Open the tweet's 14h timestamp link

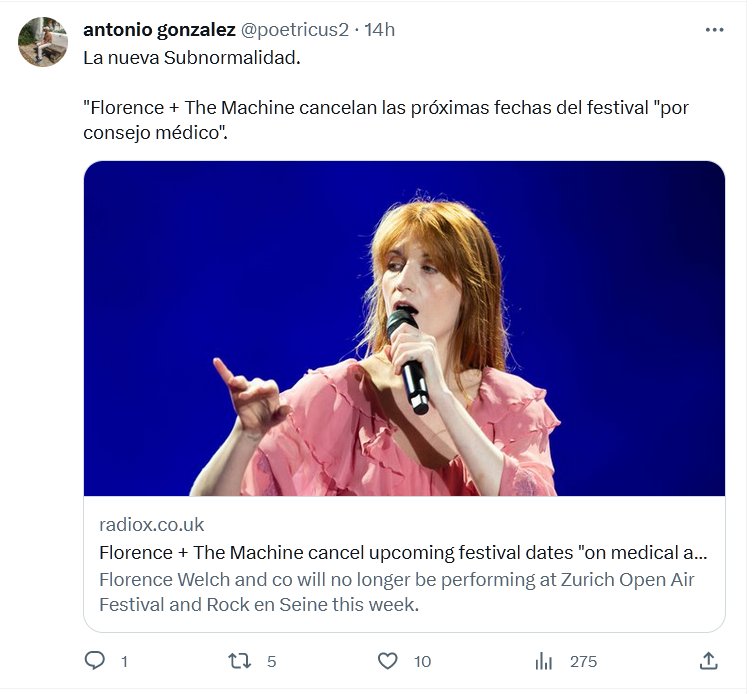pyautogui.click(x=380, y=30)
